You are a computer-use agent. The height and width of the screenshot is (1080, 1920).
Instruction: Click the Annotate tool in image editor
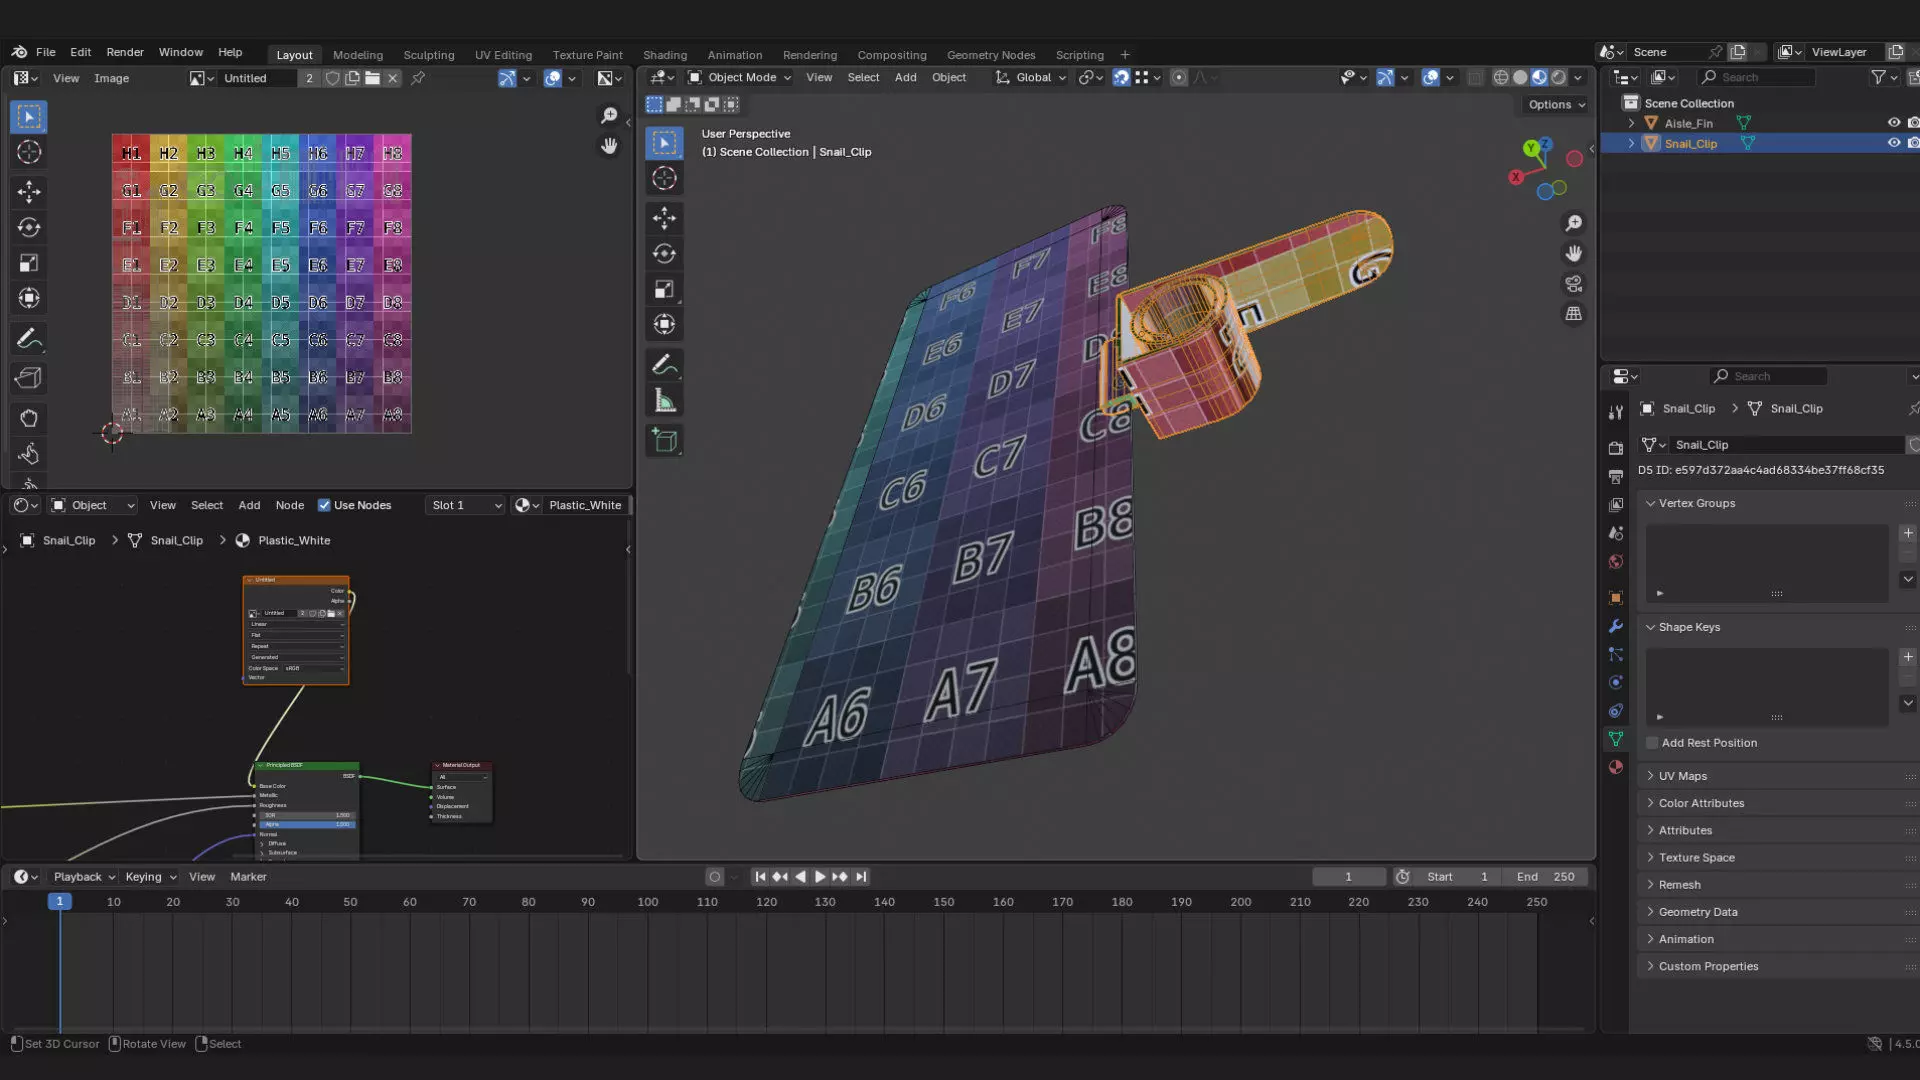click(29, 339)
